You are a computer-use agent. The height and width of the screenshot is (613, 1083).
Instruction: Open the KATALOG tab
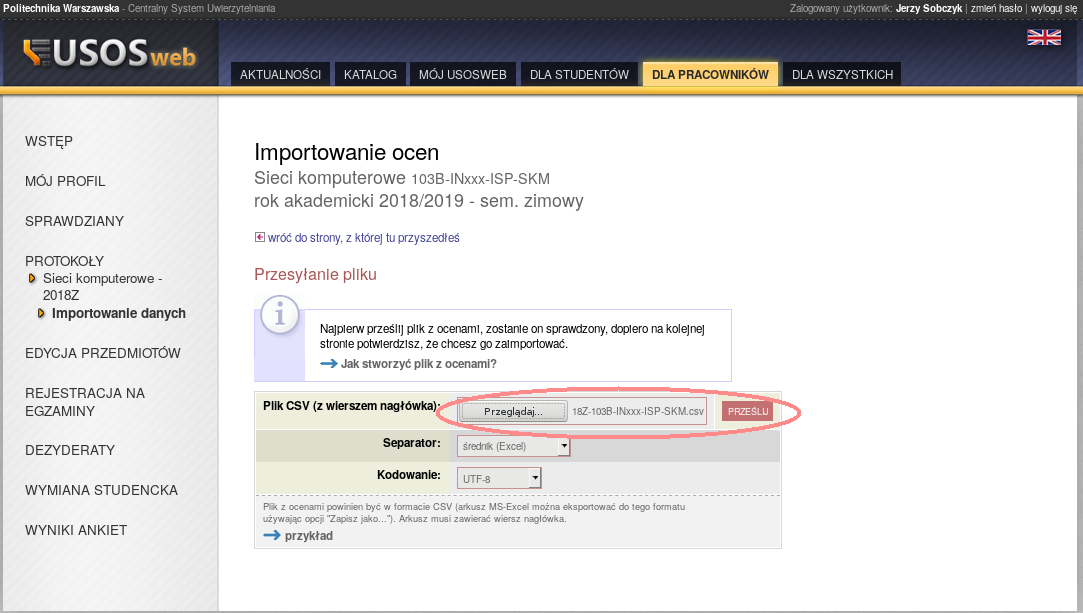tap(370, 75)
